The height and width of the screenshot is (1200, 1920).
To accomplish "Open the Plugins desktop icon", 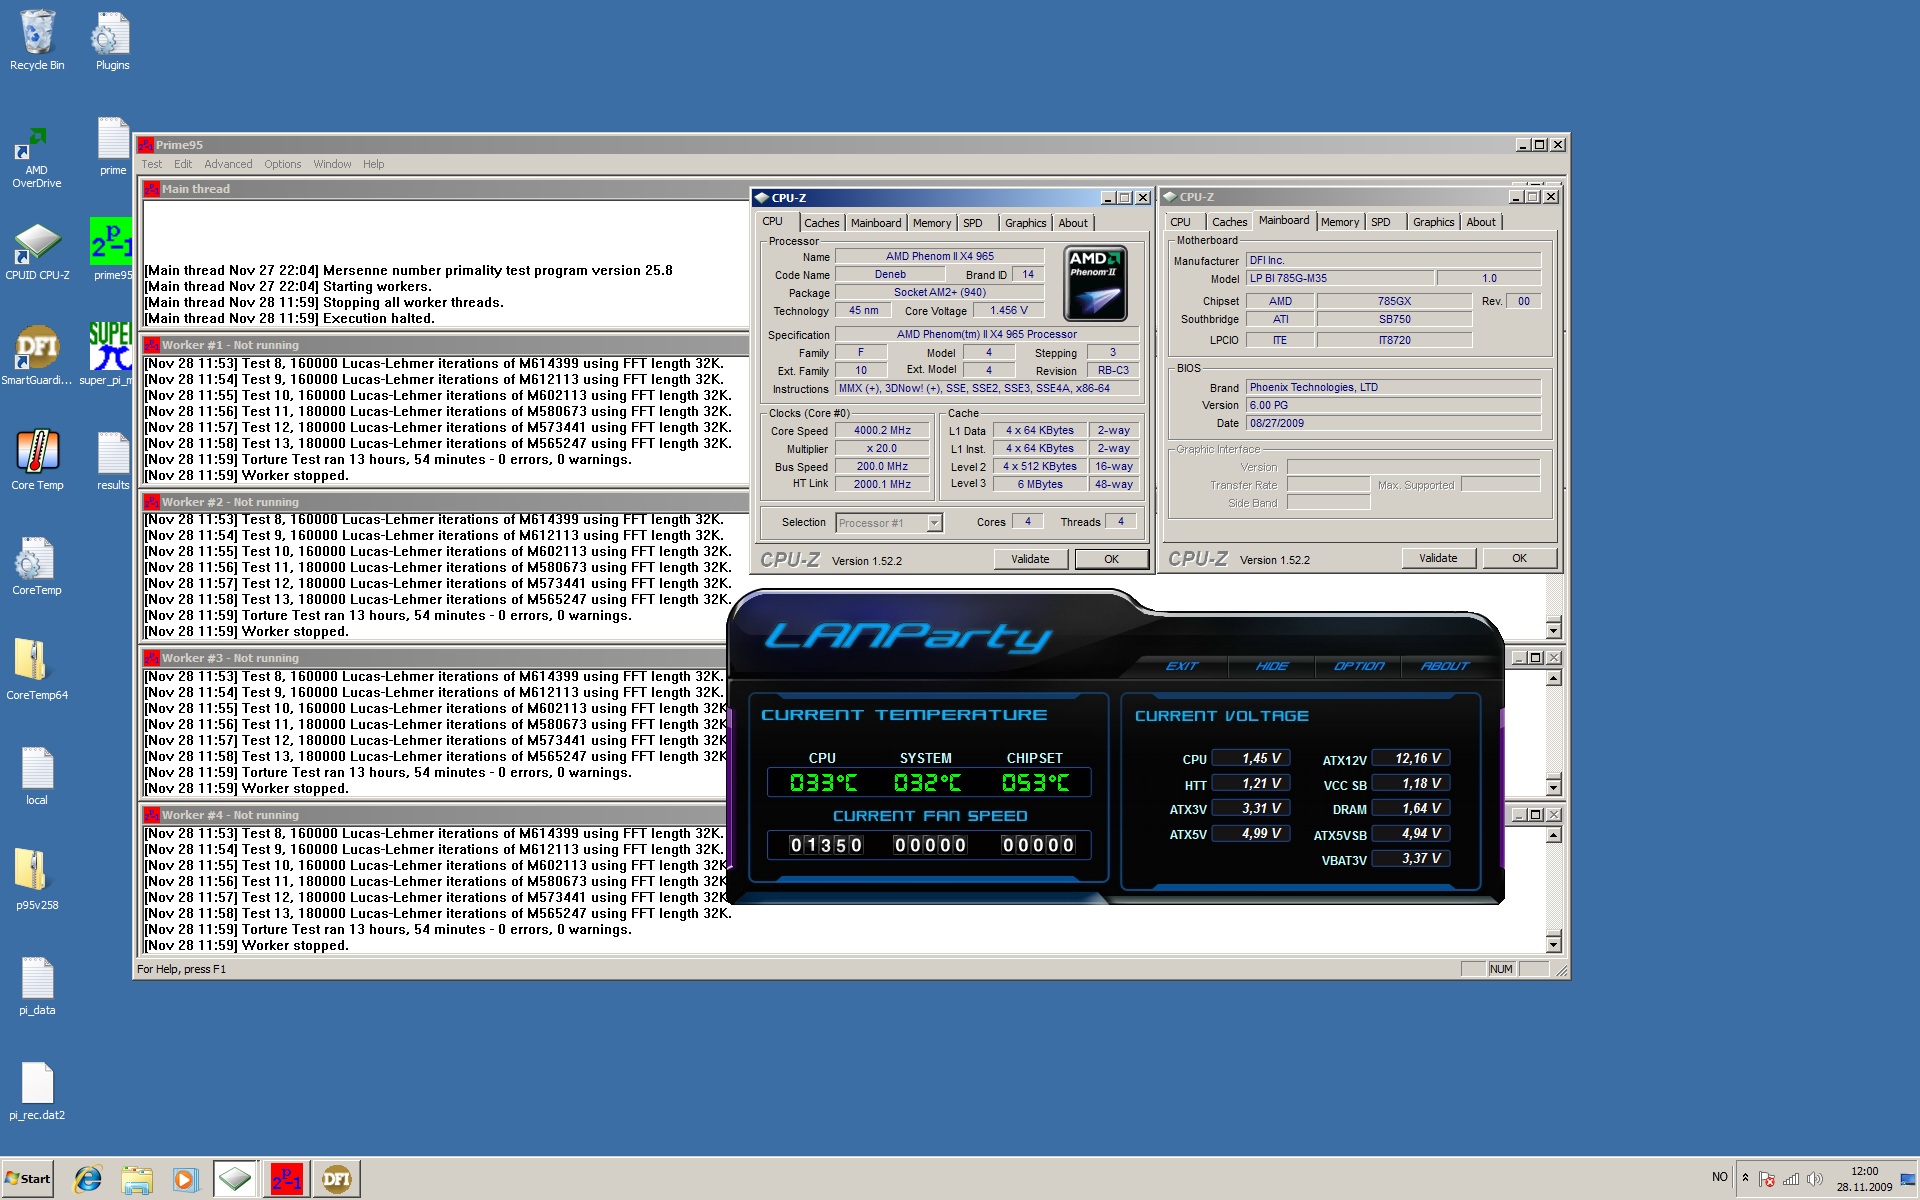I will click(x=112, y=40).
